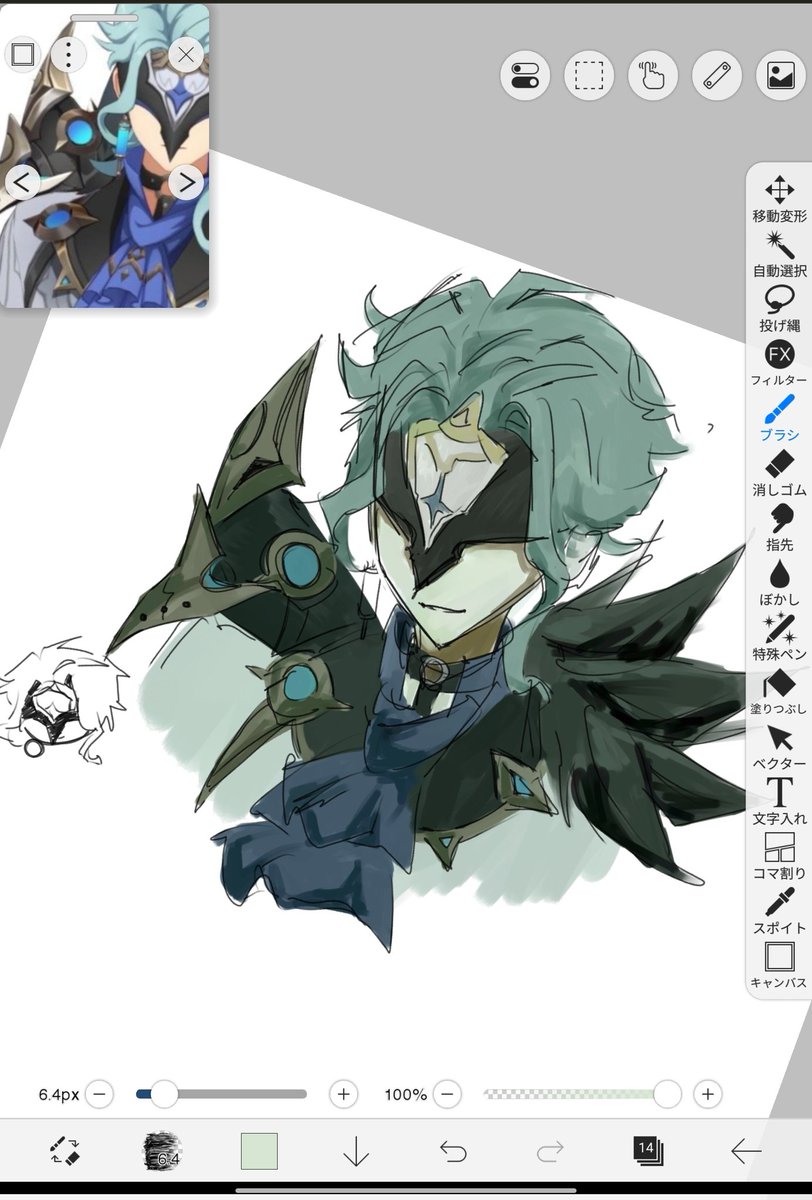Image resolution: width=812 pixels, height=1200 pixels.
Task: Show next reference image
Action: coord(185,182)
